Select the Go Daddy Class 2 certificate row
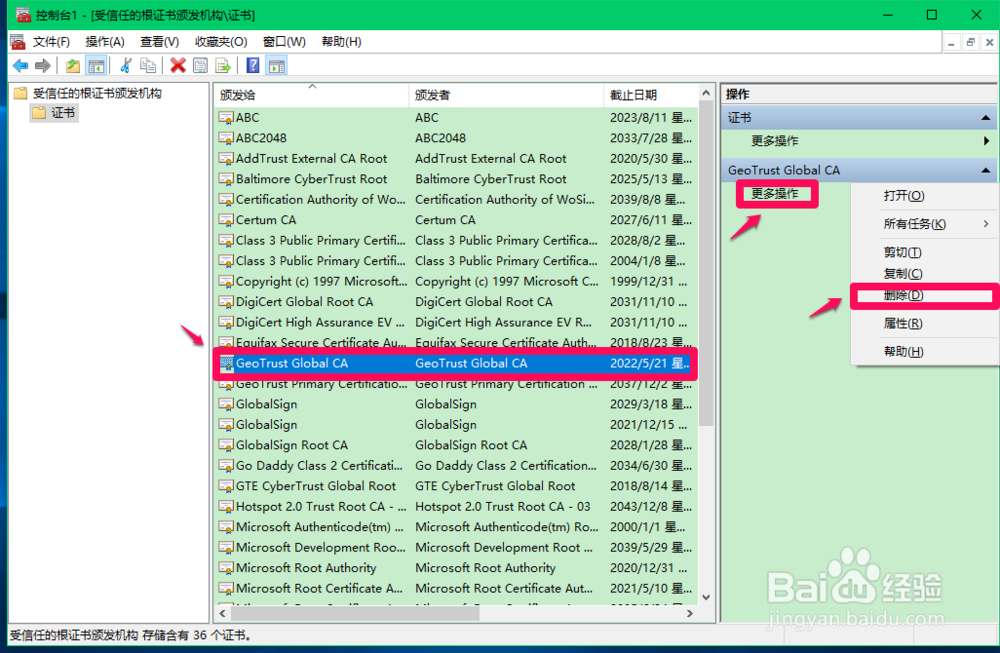Screen dimensions: 1000x653 [x=456, y=466]
